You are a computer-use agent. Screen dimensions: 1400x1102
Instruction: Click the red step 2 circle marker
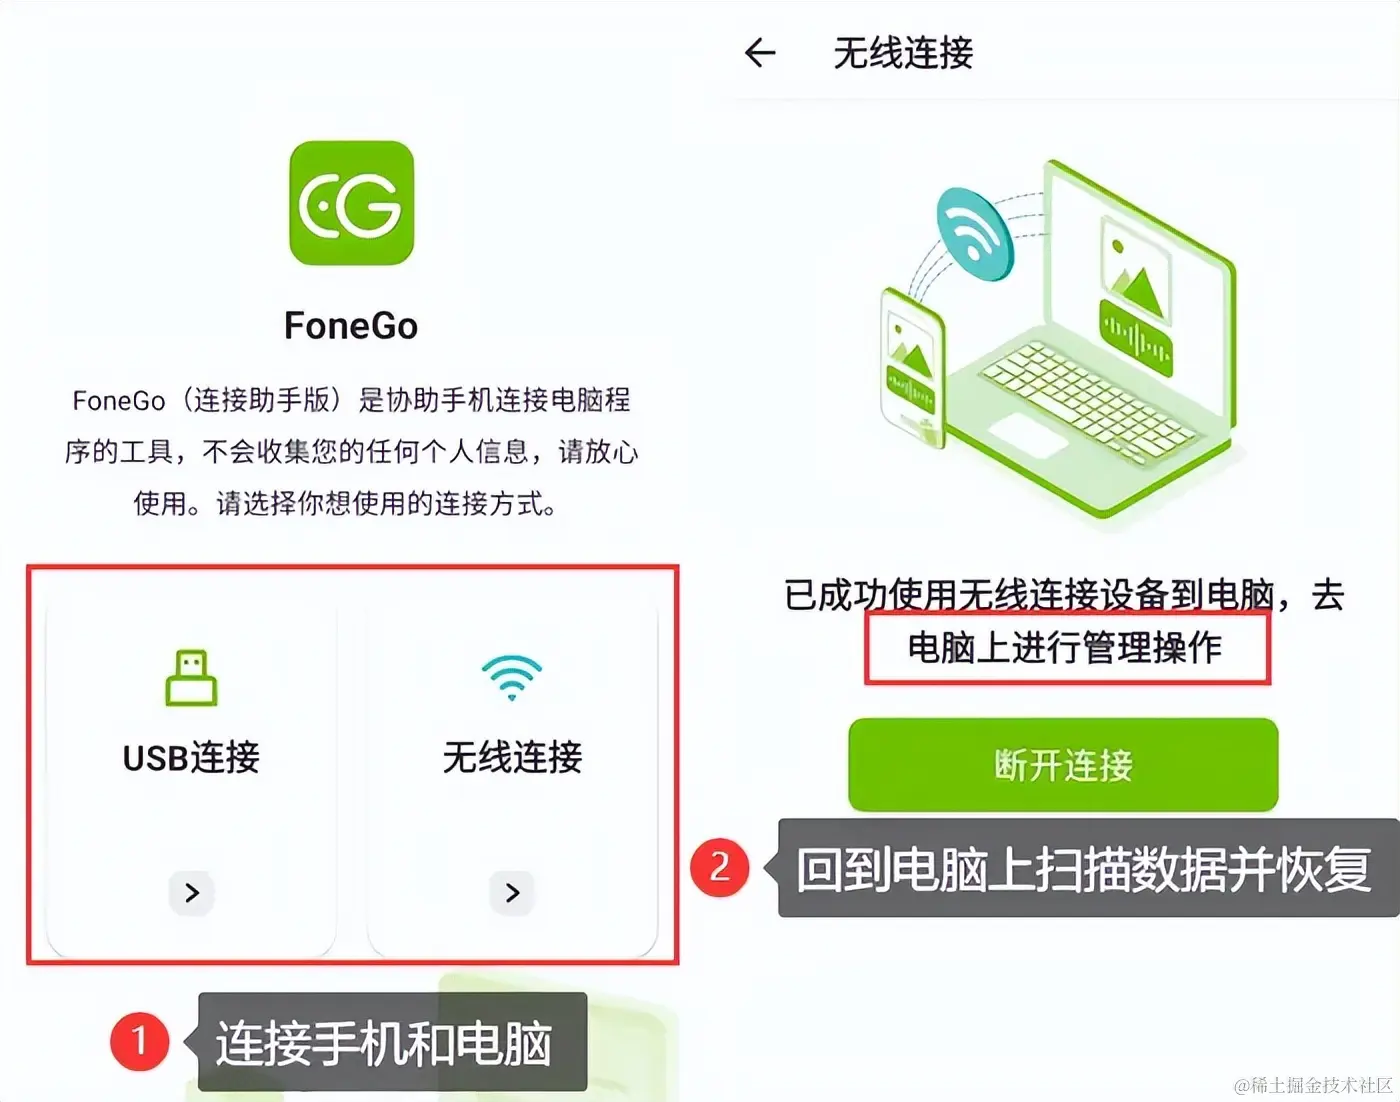[720, 867]
